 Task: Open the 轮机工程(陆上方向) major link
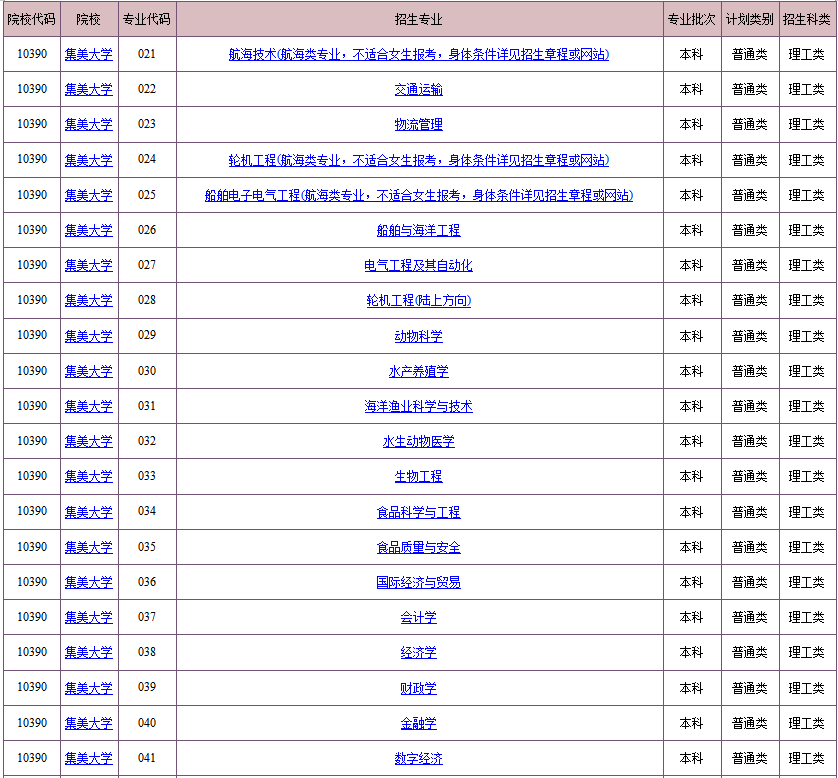[x=418, y=300]
